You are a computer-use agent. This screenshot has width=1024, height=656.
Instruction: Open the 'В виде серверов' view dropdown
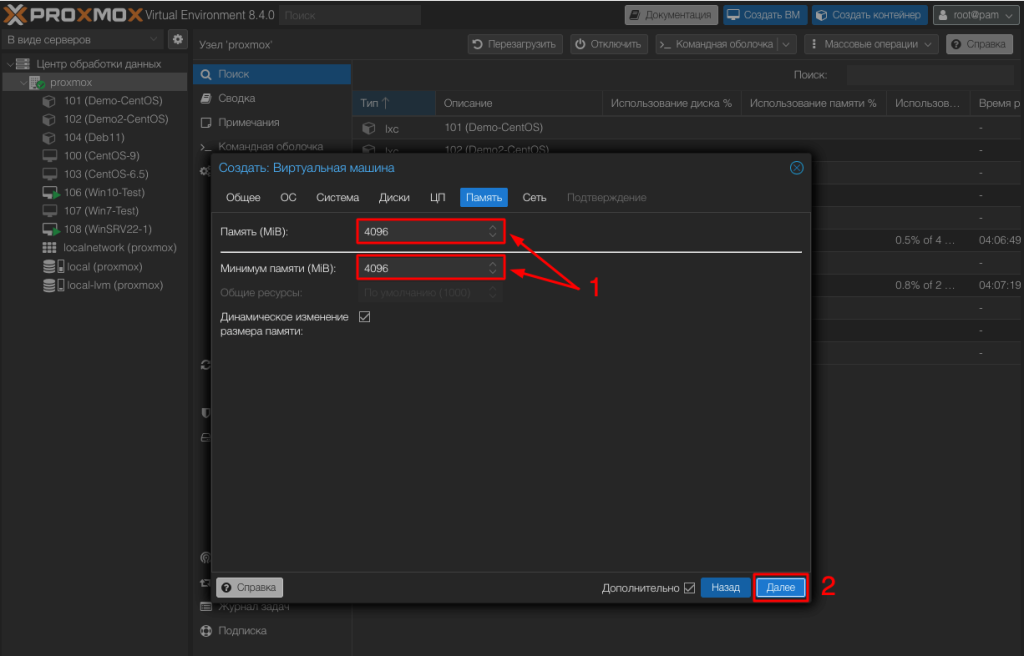pos(82,39)
